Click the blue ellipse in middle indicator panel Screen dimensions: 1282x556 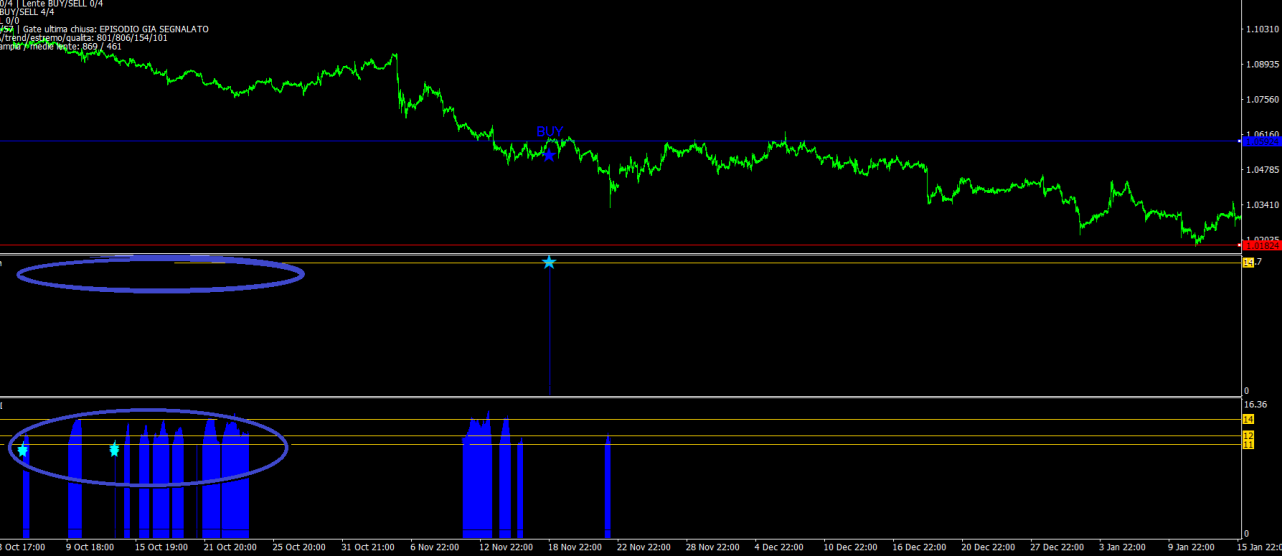click(160, 290)
